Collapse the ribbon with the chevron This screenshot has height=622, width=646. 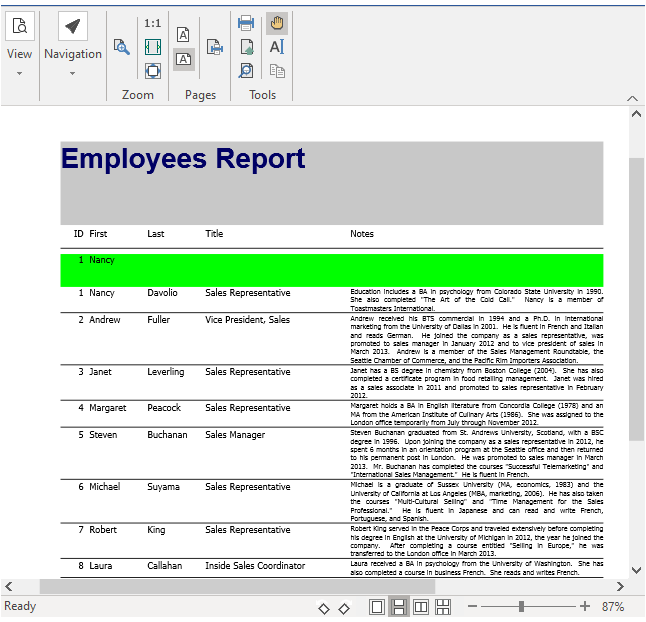[x=632, y=98]
